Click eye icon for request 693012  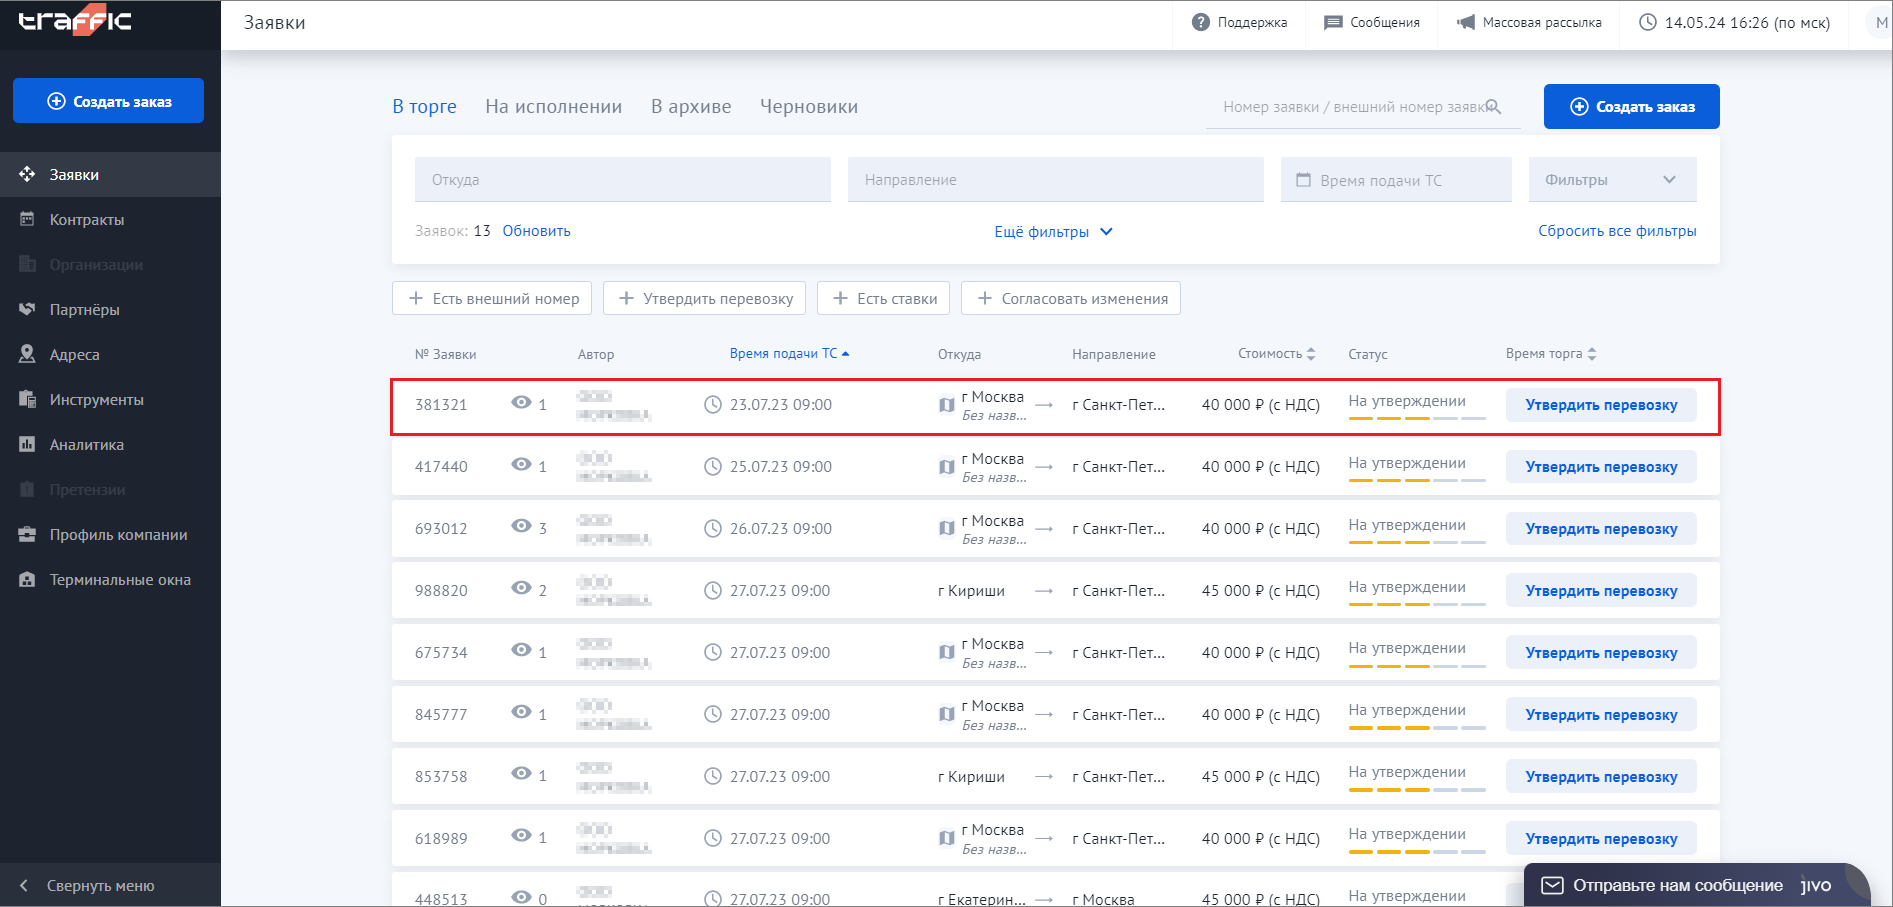tap(521, 526)
